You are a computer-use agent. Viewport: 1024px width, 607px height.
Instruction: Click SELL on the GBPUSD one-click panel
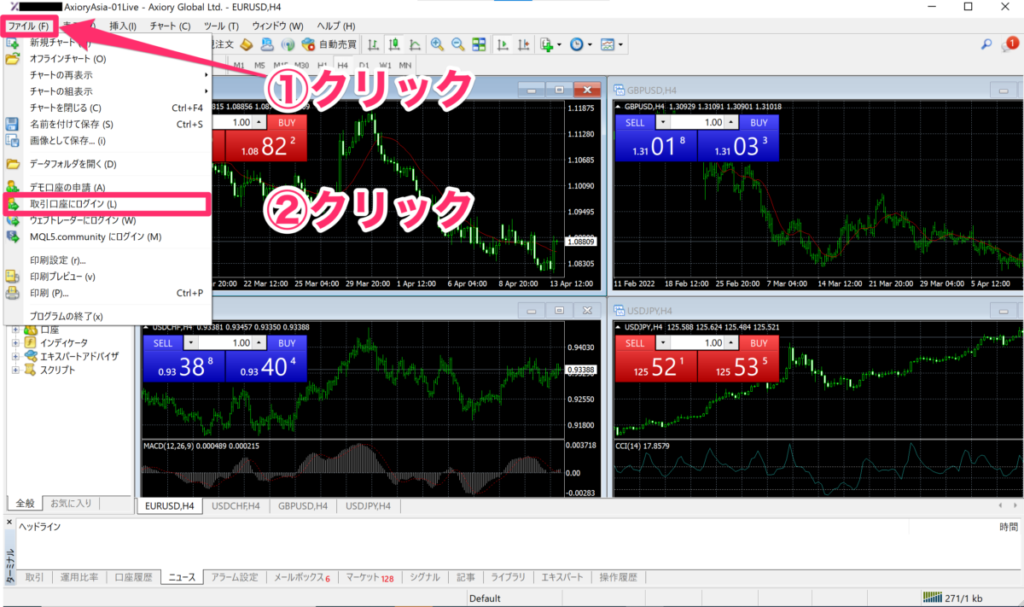[635, 123]
